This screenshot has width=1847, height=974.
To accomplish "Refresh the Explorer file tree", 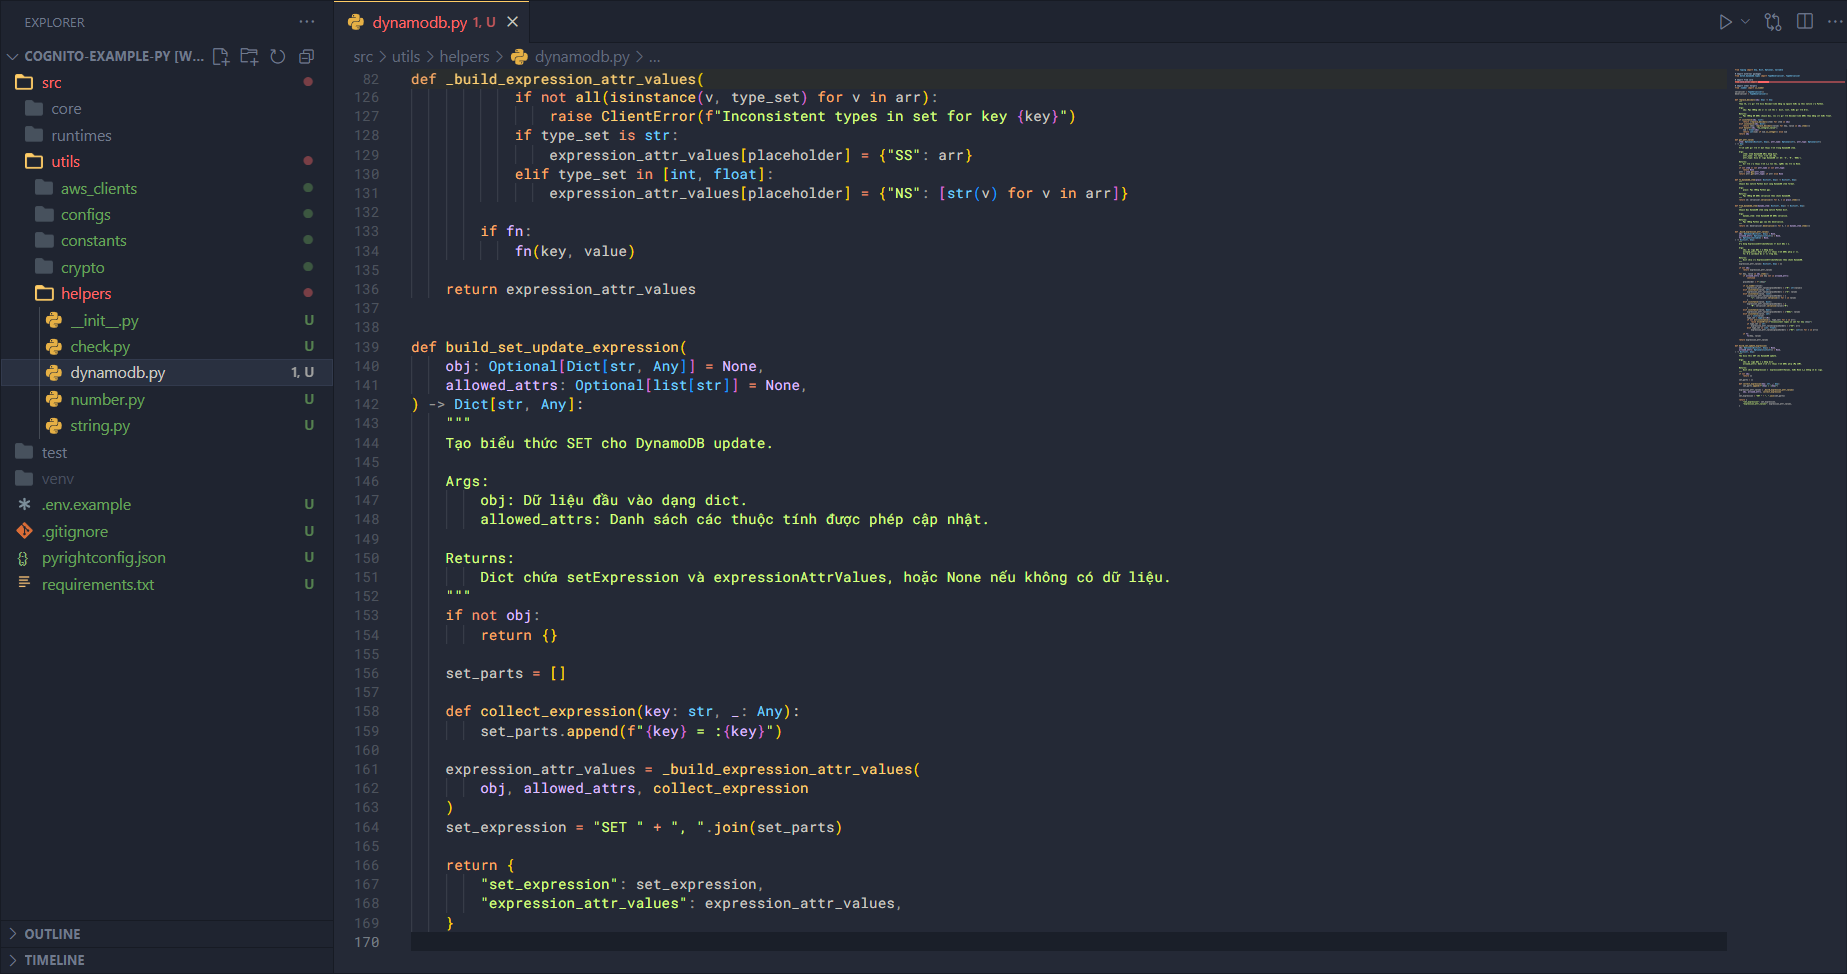I will (x=278, y=57).
